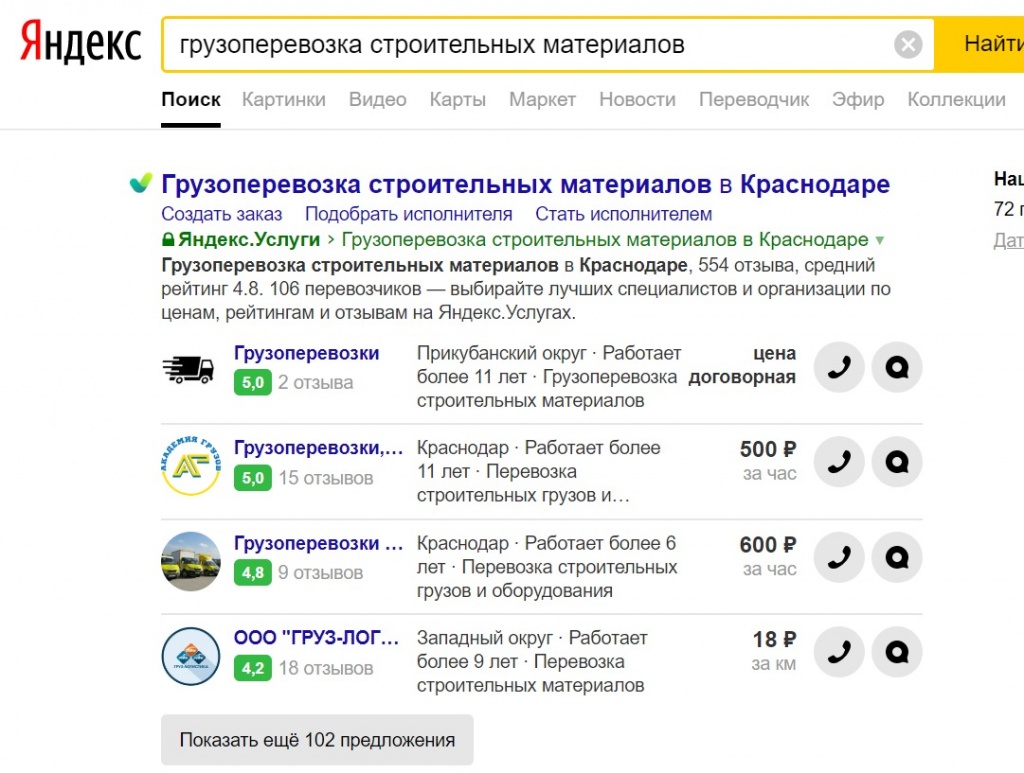The height and width of the screenshot is (773, 1024).
Task: Open the Маркет tab
Action: click(542, 99)
